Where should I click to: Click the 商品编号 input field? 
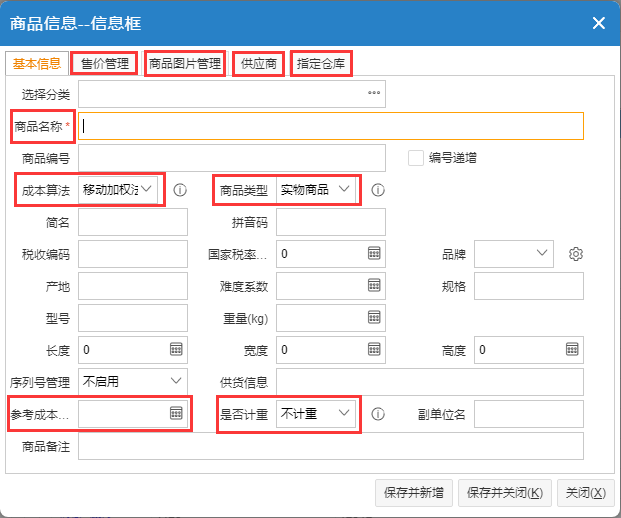click(232, 158)
